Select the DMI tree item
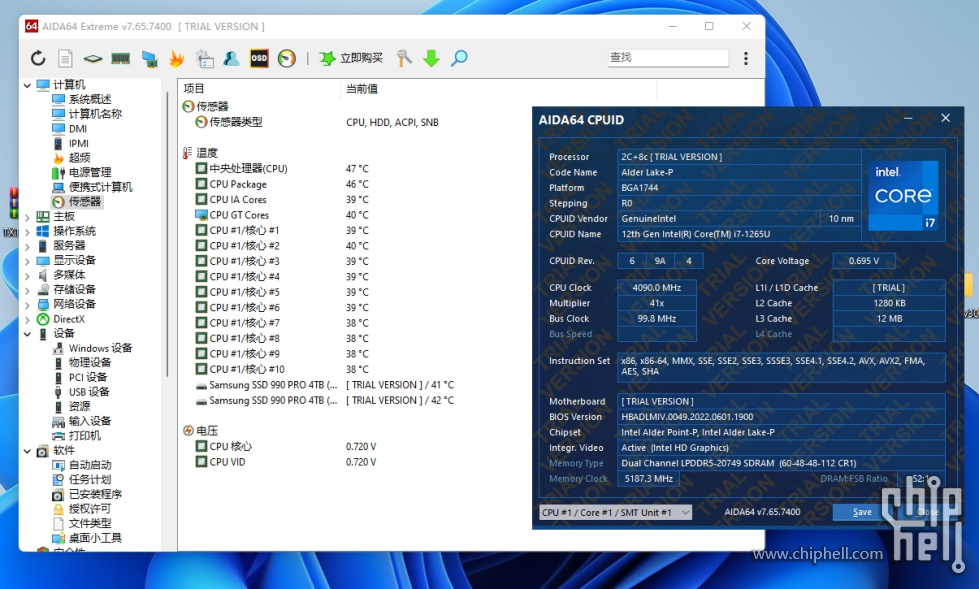The width and height of the screenshot is (979, 589). [77, 129]
